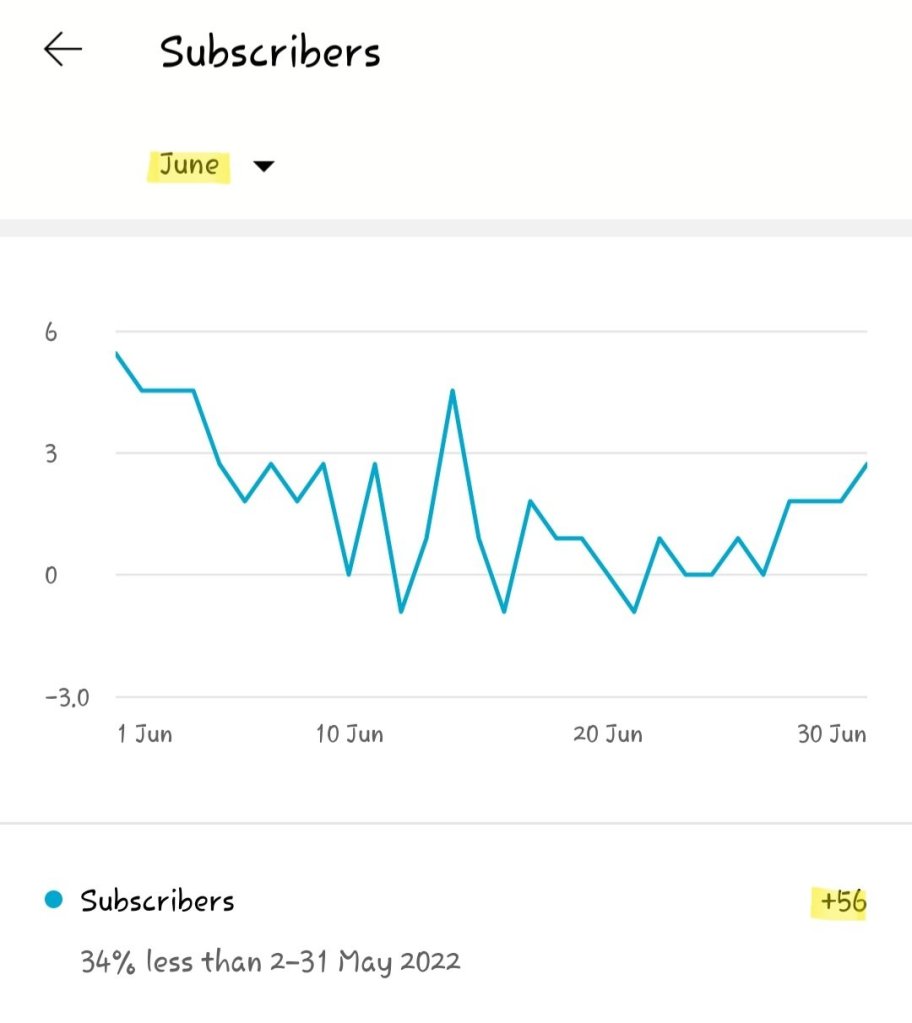This screenshot has width=912, height=1023.
Task: Click the y-axis label −3.0
Action: pos(66,697)
